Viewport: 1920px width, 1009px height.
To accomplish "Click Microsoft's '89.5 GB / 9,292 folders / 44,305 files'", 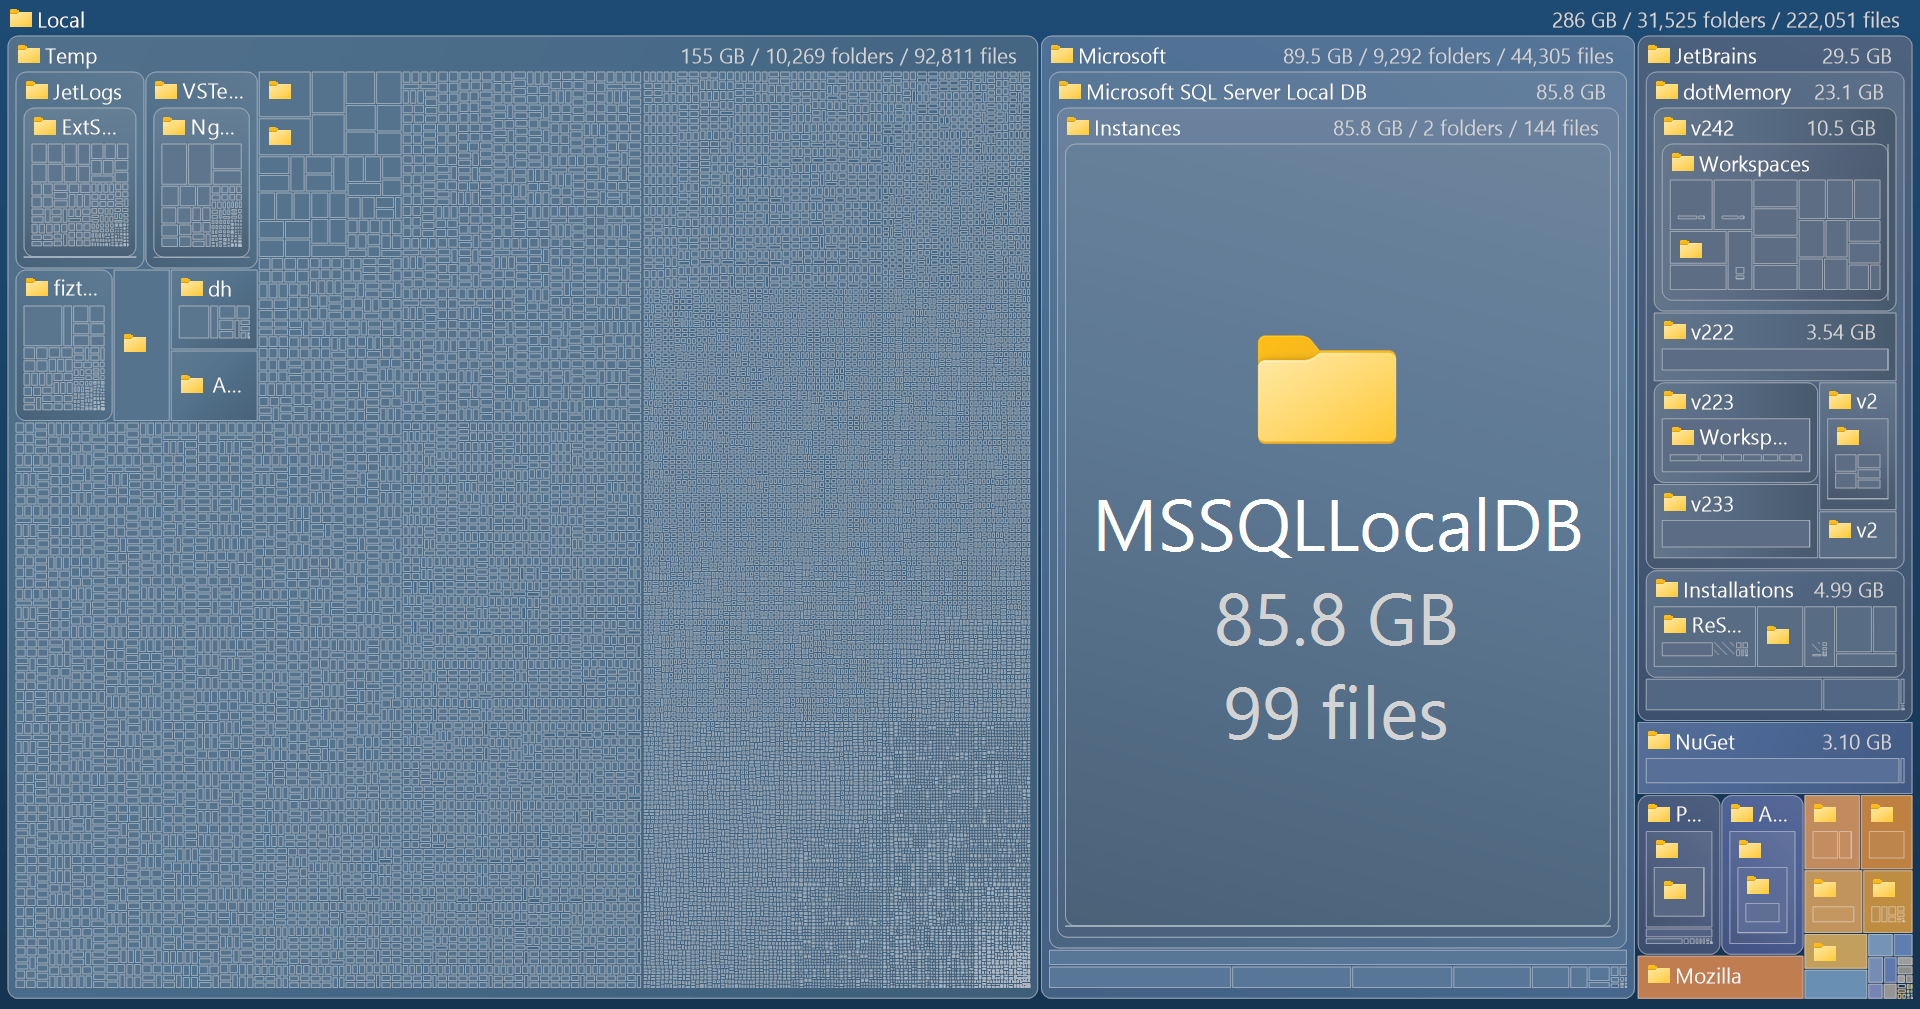I will [x=1448, y=56].
